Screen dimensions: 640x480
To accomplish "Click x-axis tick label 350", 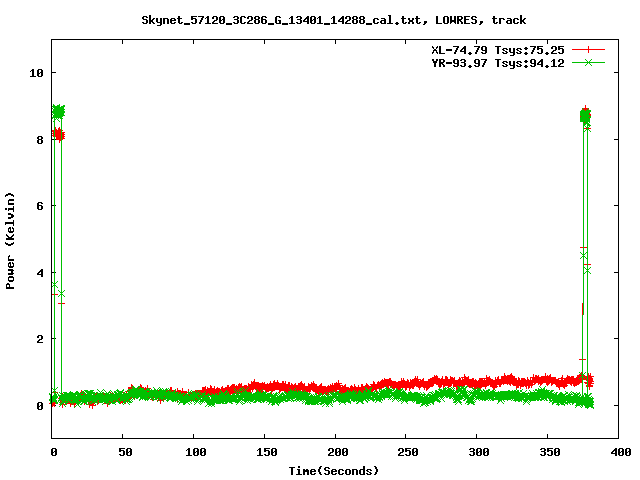I will tap(550, 452).
